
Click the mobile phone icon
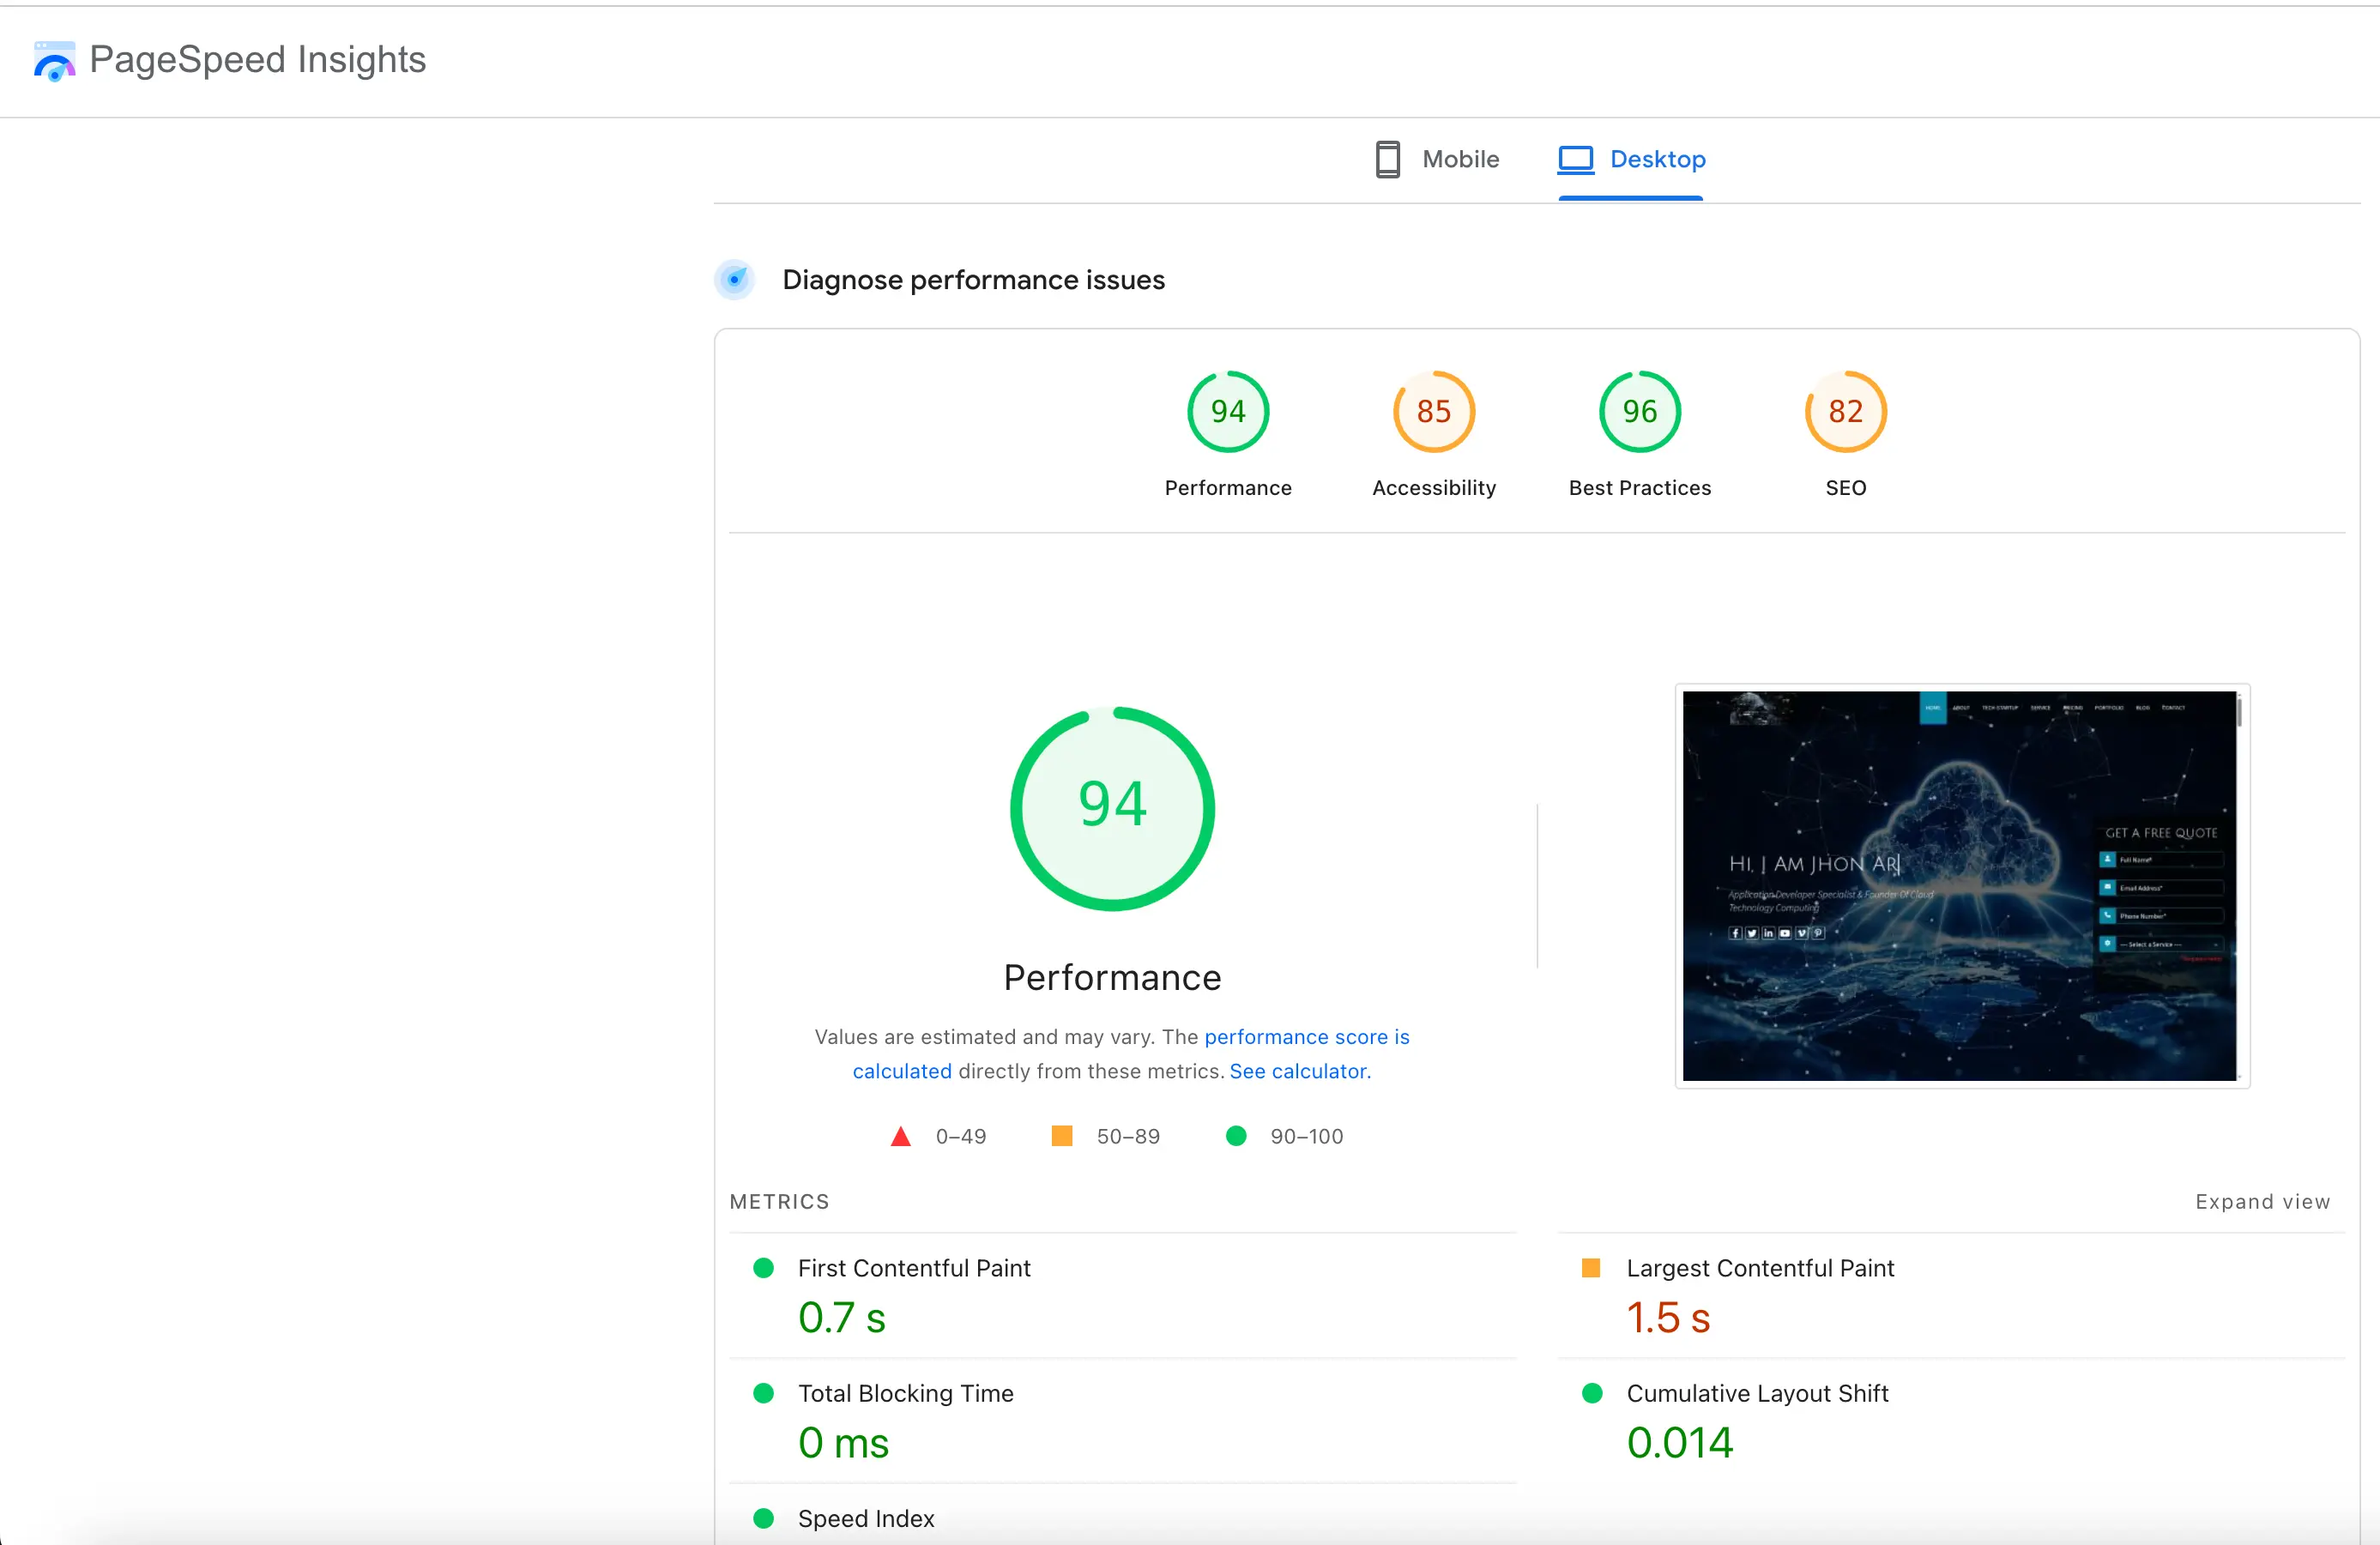click(1387, 159)
